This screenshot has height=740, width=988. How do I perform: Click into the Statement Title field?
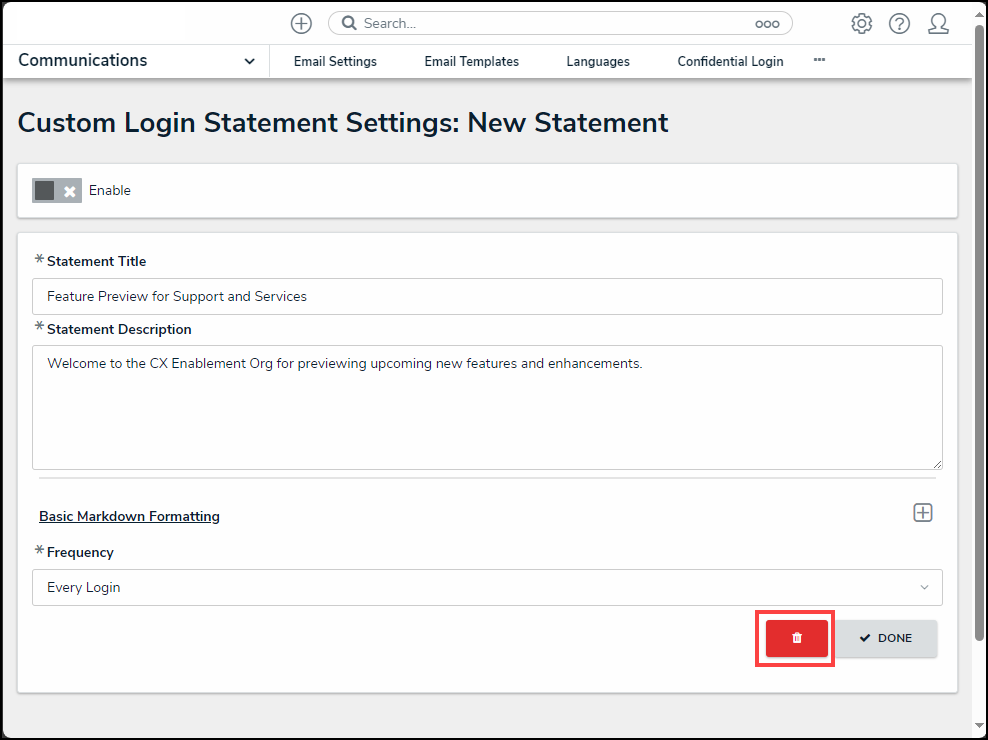(x=487, y=296)
